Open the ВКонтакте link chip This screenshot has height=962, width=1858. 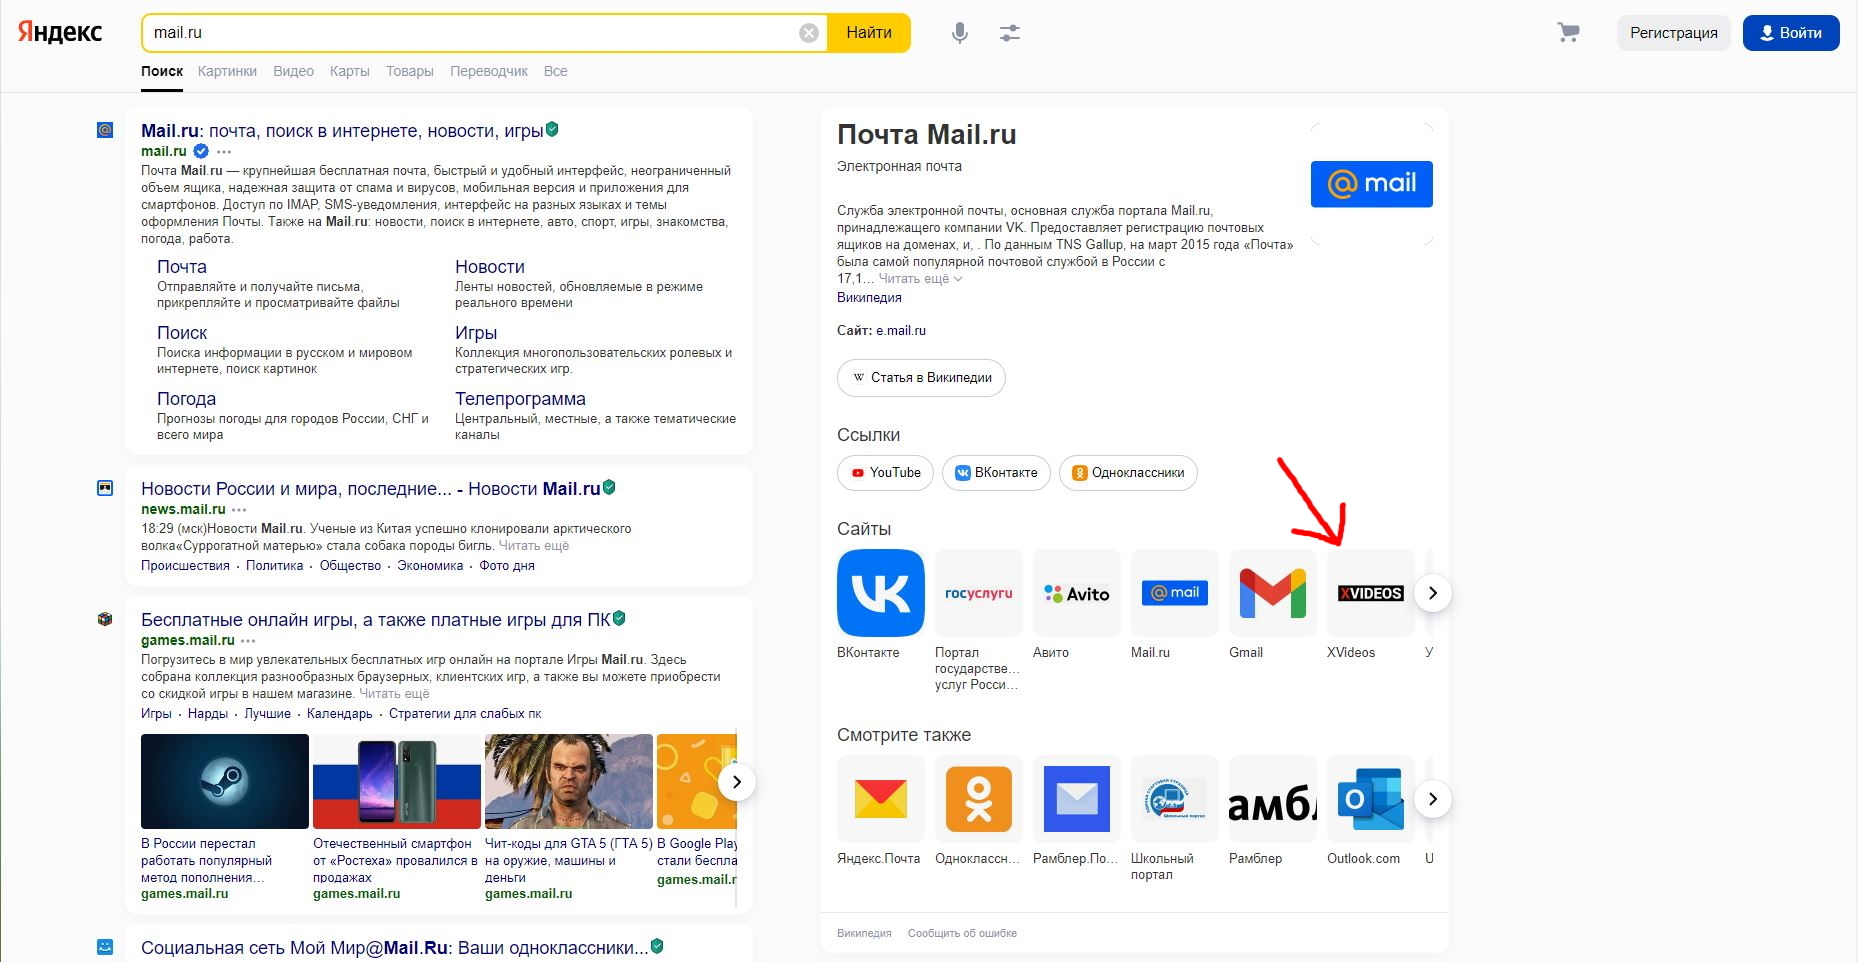tap(996, 473)
